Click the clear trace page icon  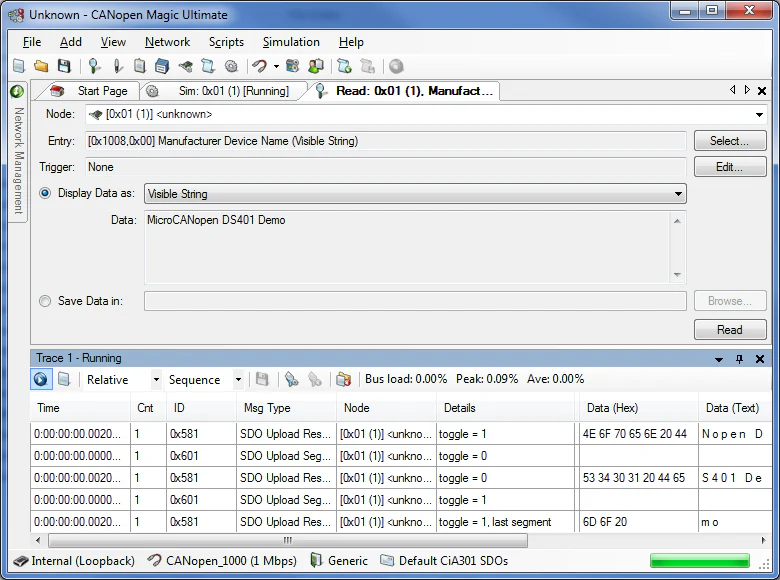64,380
